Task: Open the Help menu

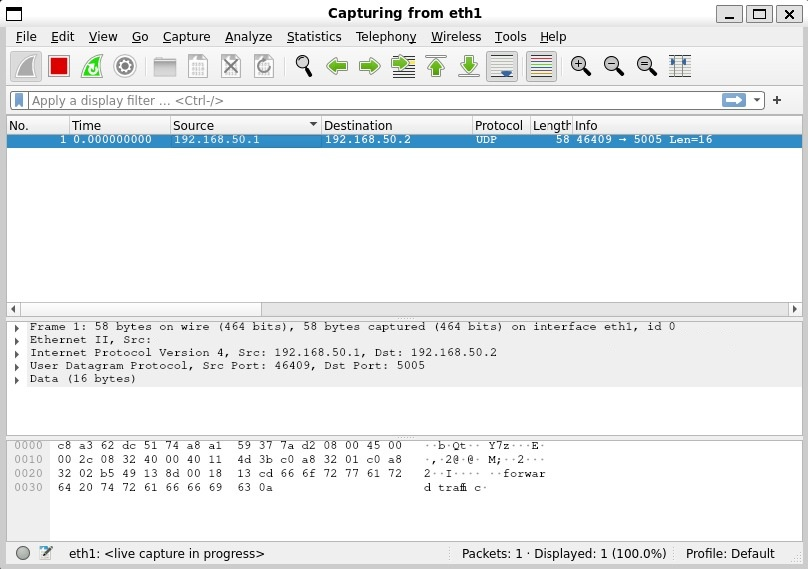Action: pos(553,37)
